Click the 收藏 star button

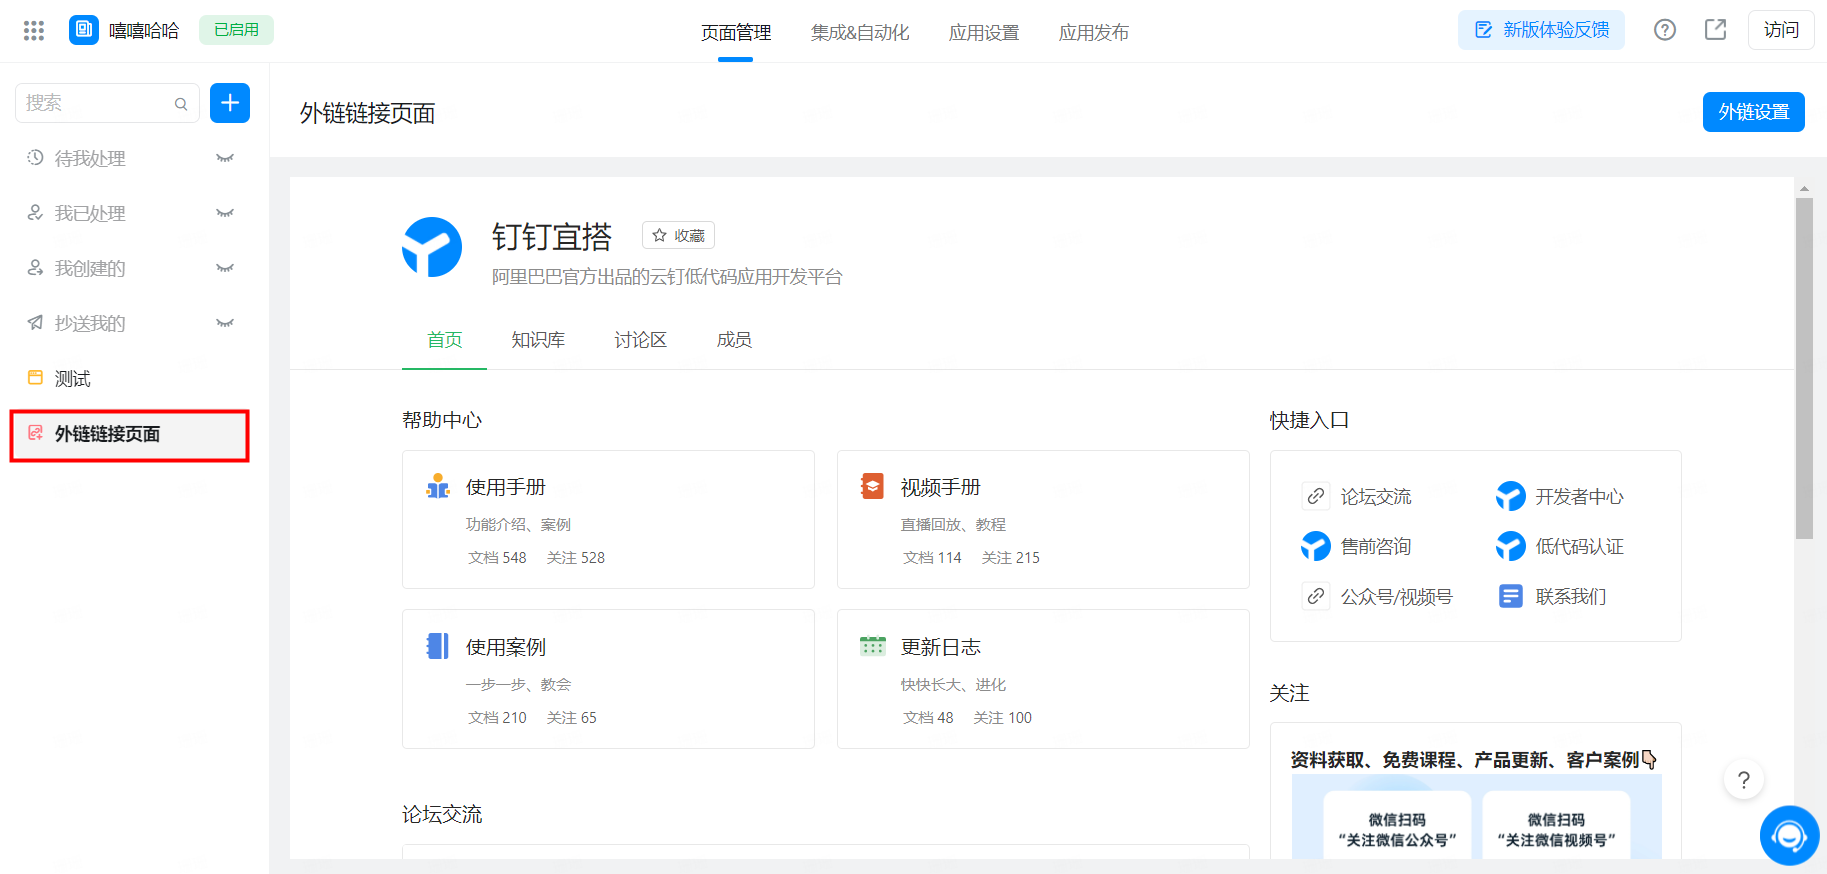[678, 235]
